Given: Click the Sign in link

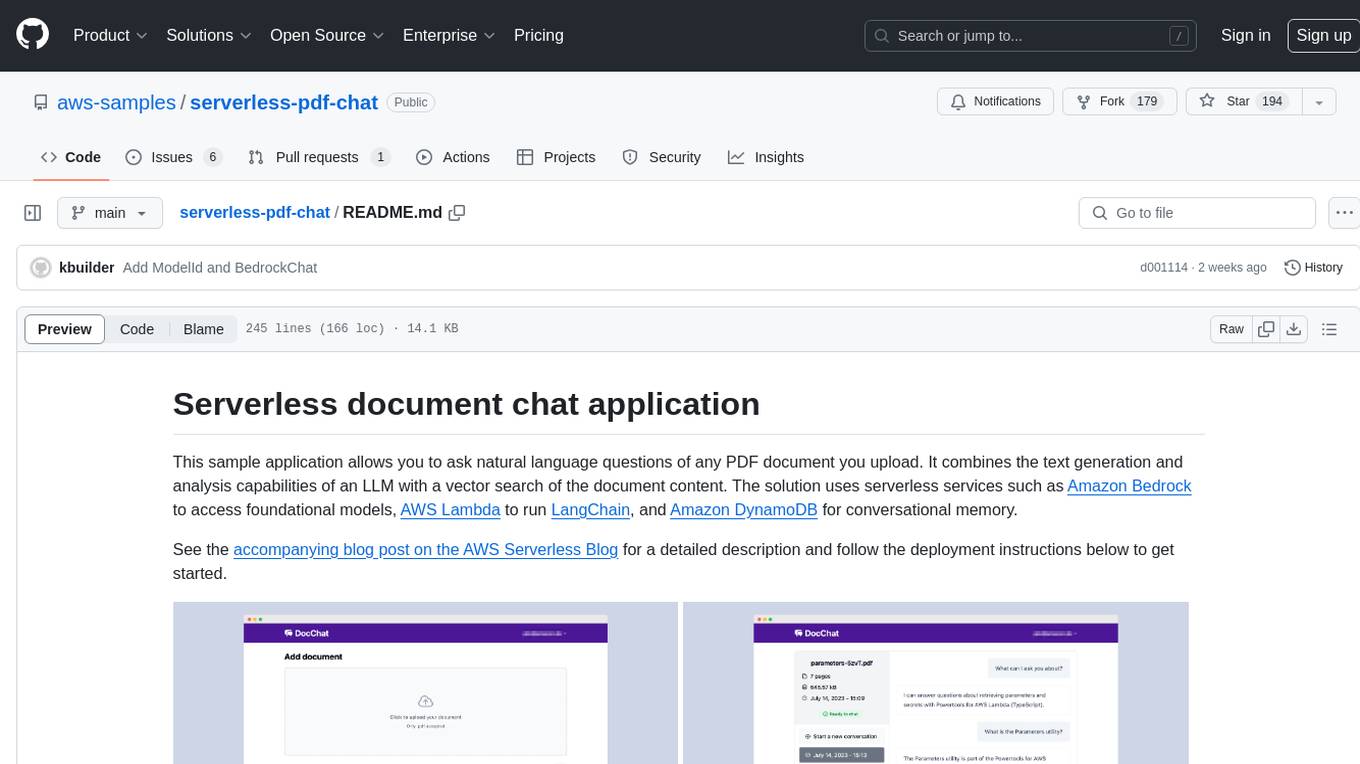Looking at the screenshot, I should click(1245, 35).
